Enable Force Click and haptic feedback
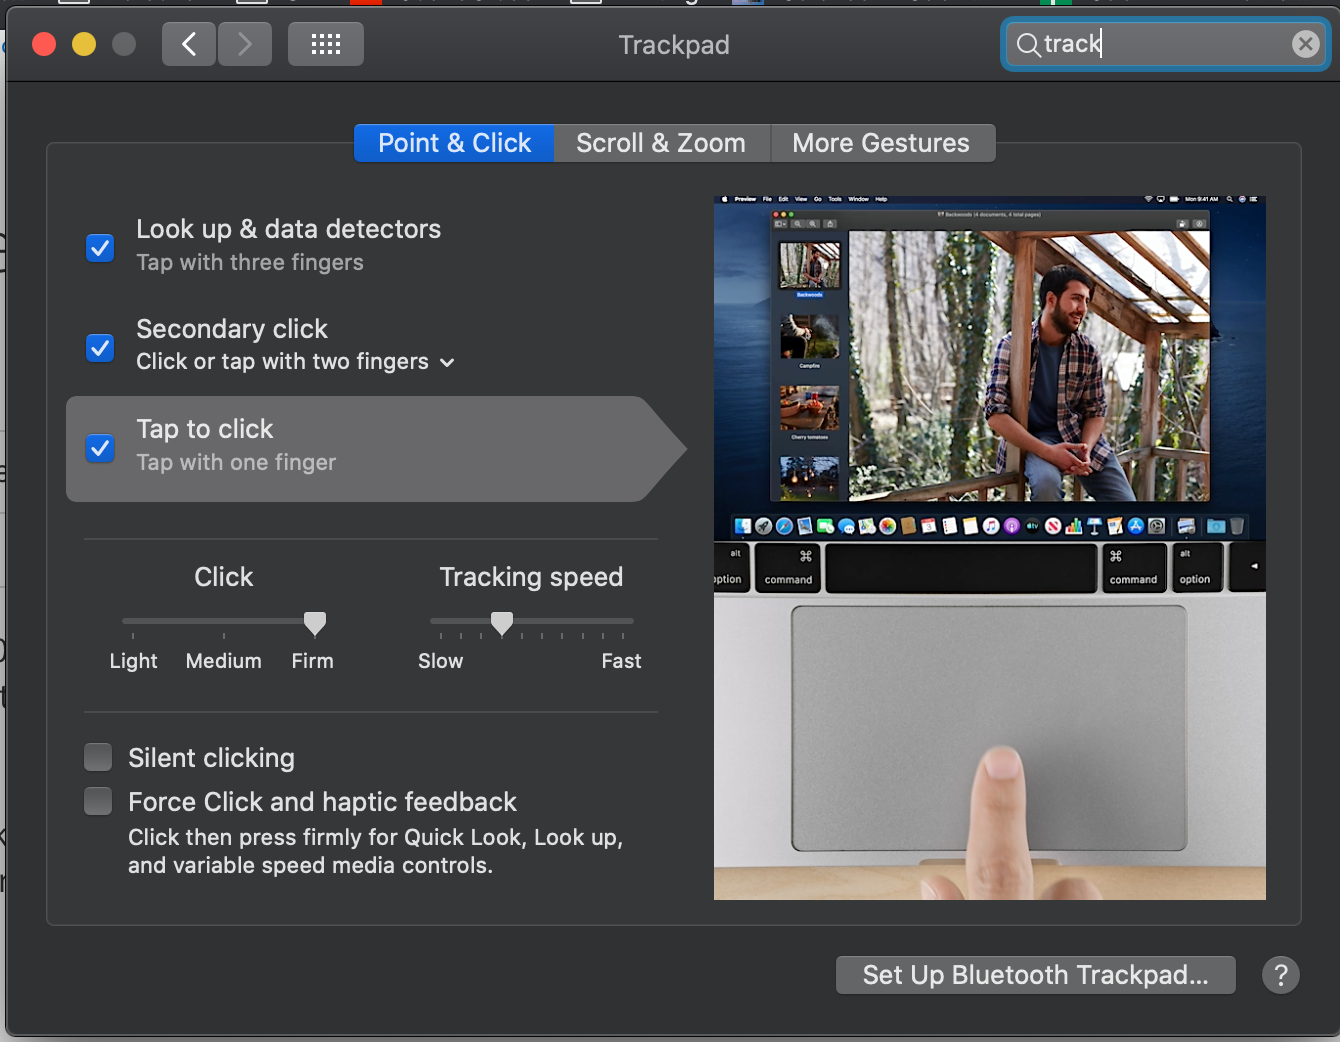The height and width of the screenshot is (1042, 1340). tap(98, 801)
